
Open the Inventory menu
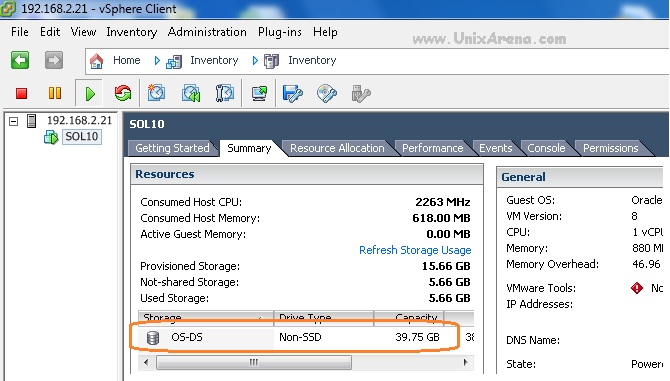132,32
